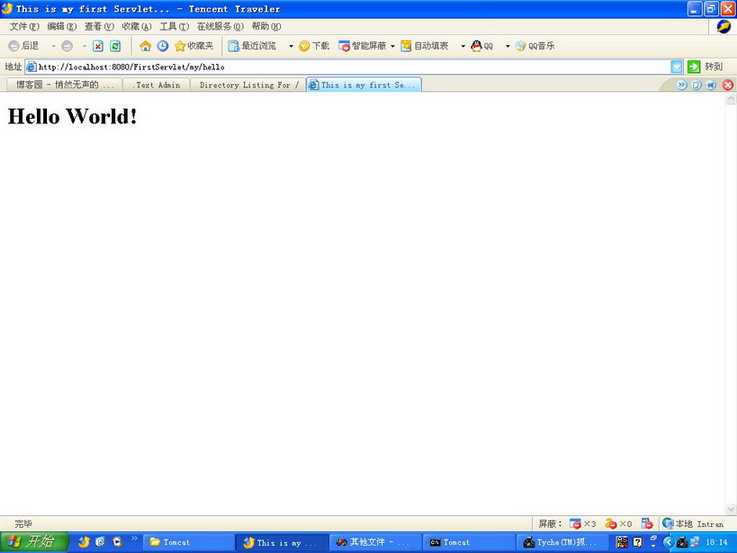Open the View (查看) menu
737x553 pixels.
click(x=99, y=26)
